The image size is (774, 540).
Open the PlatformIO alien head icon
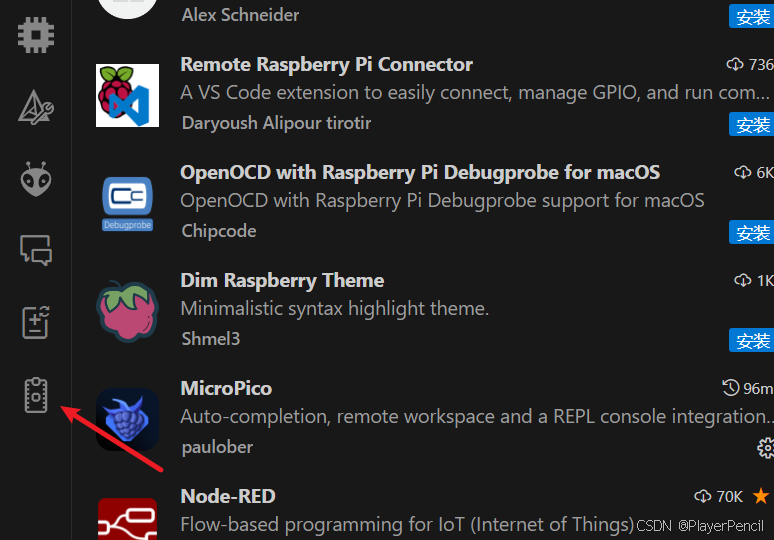coord(36,179)
